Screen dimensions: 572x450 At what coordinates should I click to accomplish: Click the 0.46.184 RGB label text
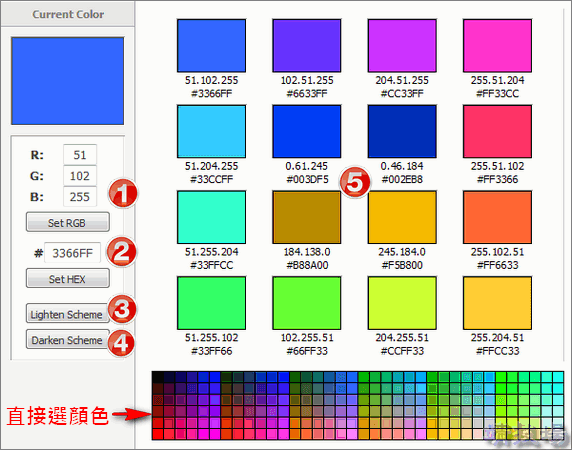point(402,166)
